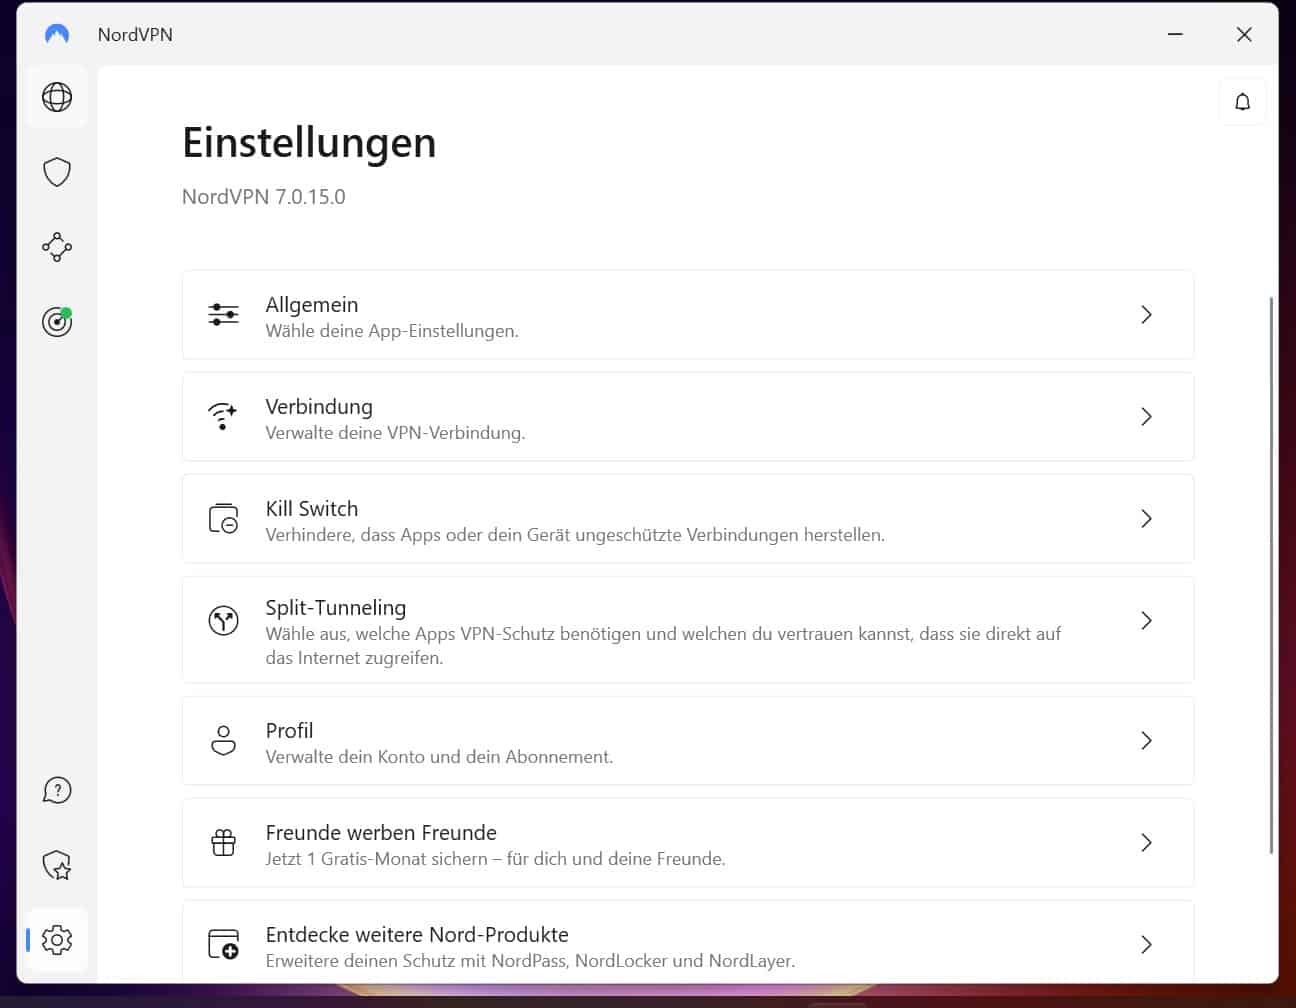Image resolution: width=1296 pixels, height=1008 pixels.
Task: Click the NordVPN logo in title bar
Action: point(57,34)
